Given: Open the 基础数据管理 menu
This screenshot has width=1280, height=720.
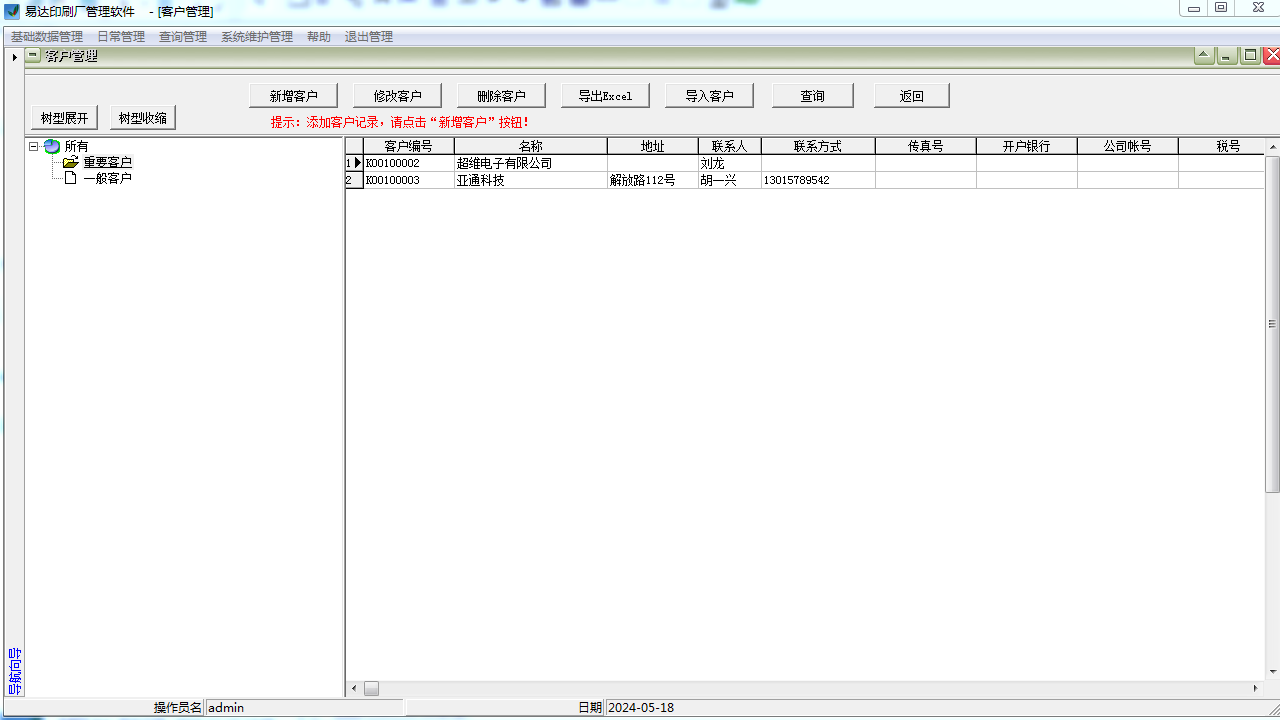Looking at the screenshot, I should [47, 37].
